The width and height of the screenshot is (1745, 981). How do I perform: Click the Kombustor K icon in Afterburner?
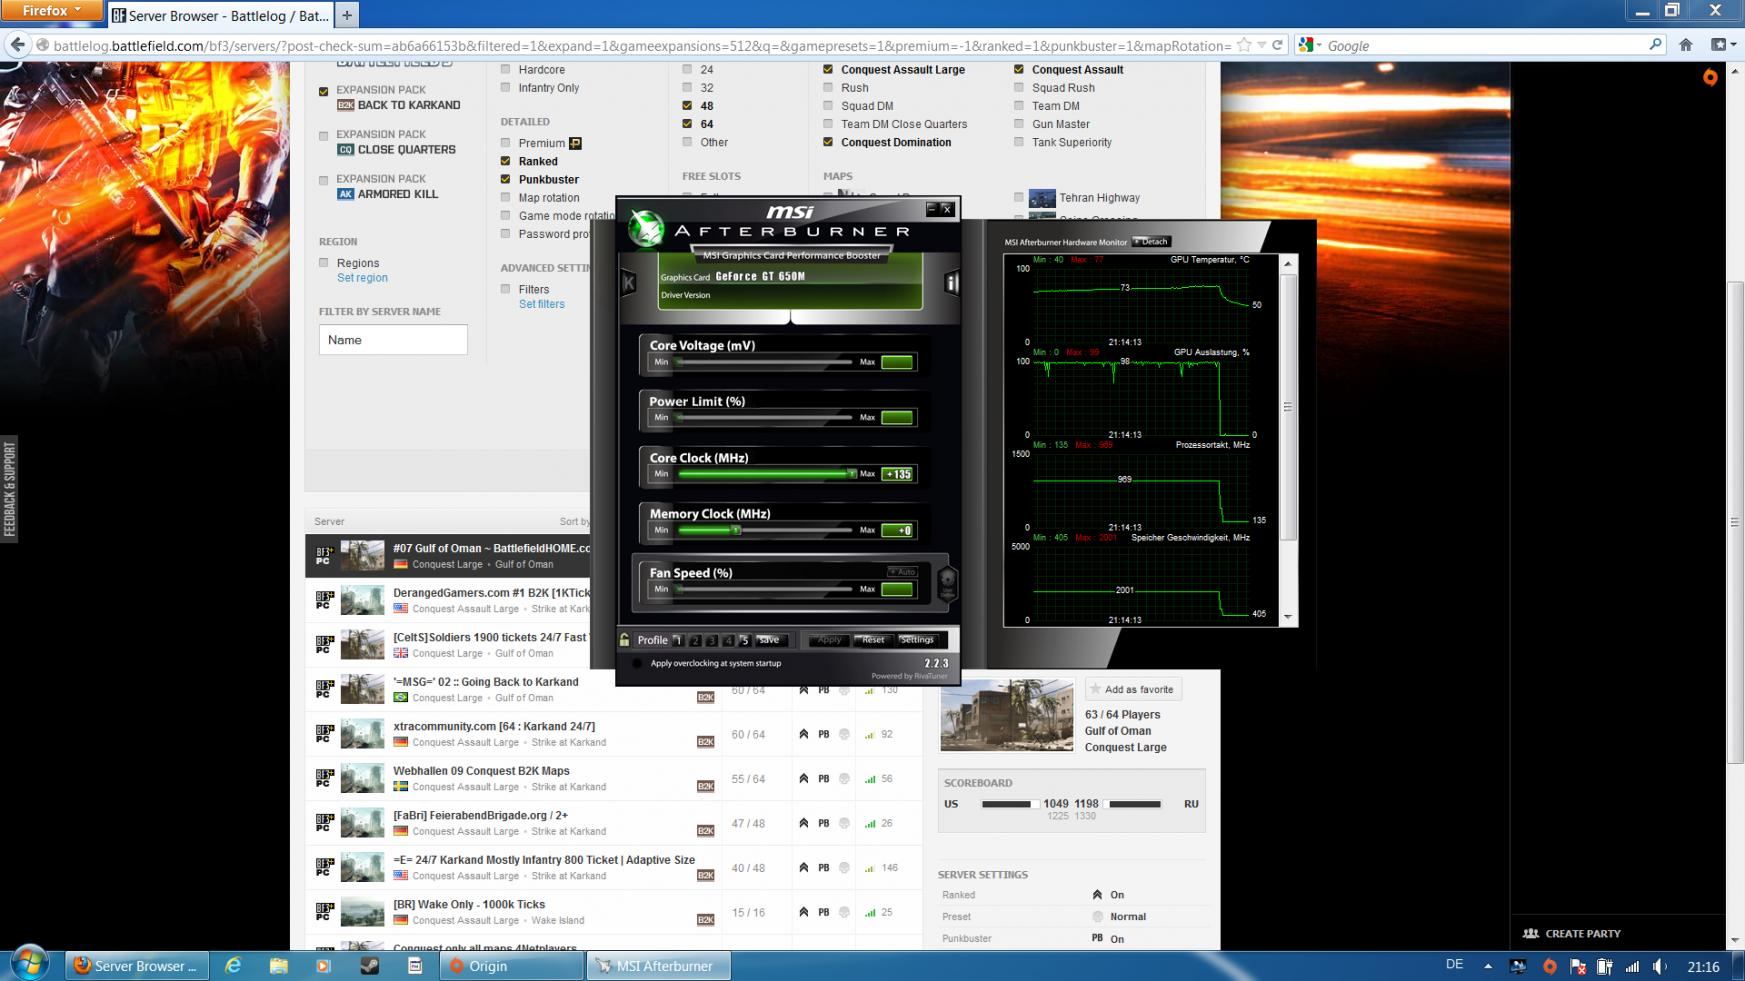tap(628, 283)
